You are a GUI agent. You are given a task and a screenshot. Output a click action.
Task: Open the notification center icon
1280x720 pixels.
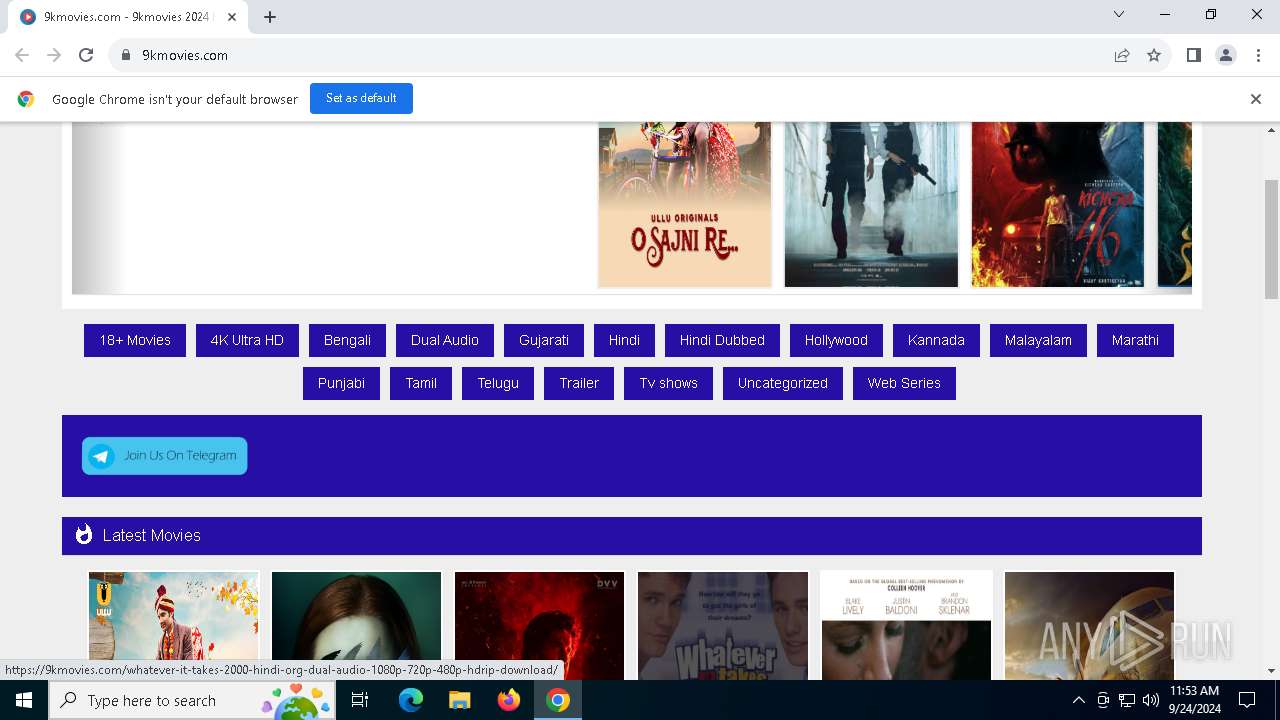click(1247, 700)
